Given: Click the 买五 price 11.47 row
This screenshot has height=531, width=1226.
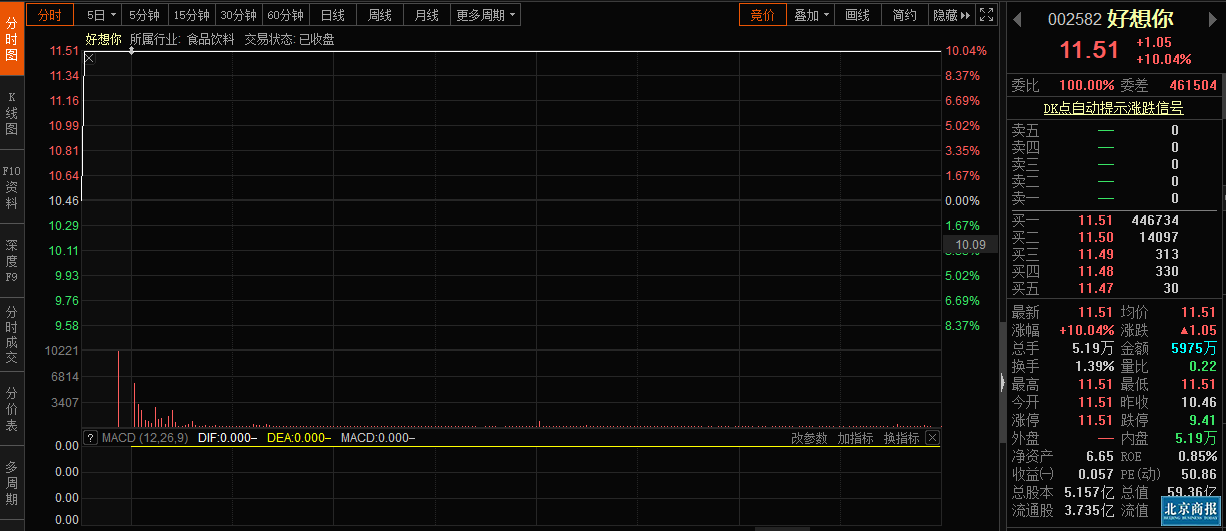Looking at the screenshot, I should [x=1113, y=288].
